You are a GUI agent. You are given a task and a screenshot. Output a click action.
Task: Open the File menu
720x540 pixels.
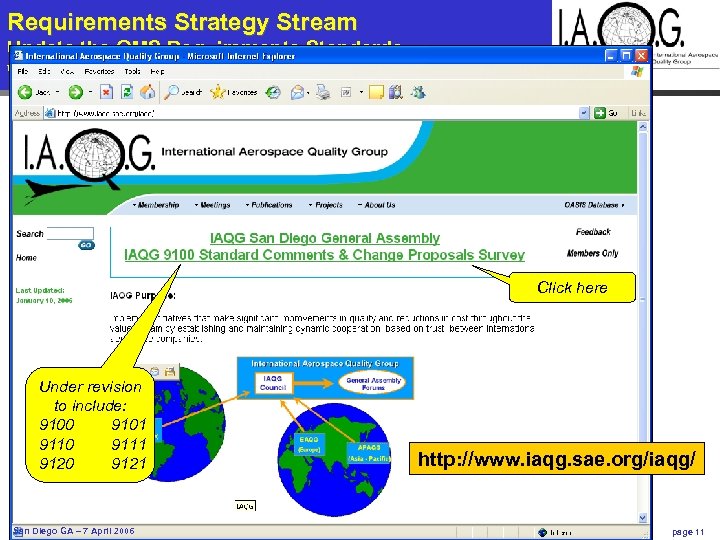(x=22, y=71)
